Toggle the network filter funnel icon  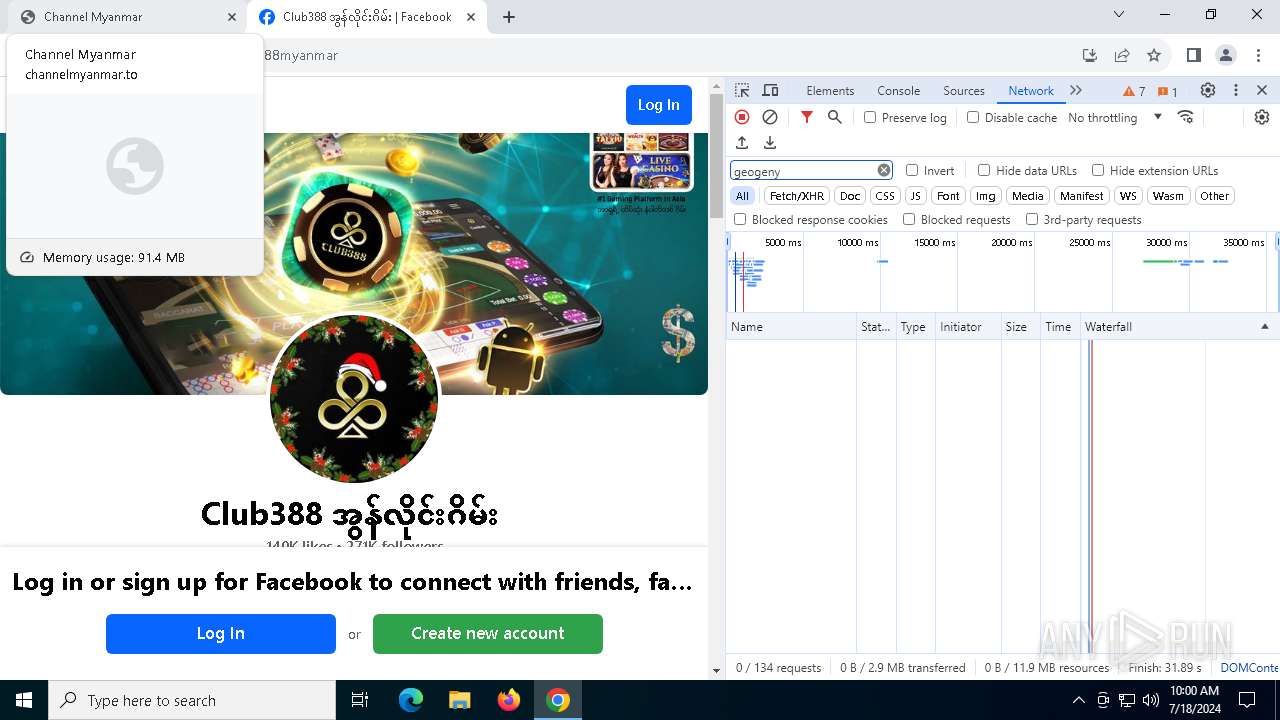(807, 117)
